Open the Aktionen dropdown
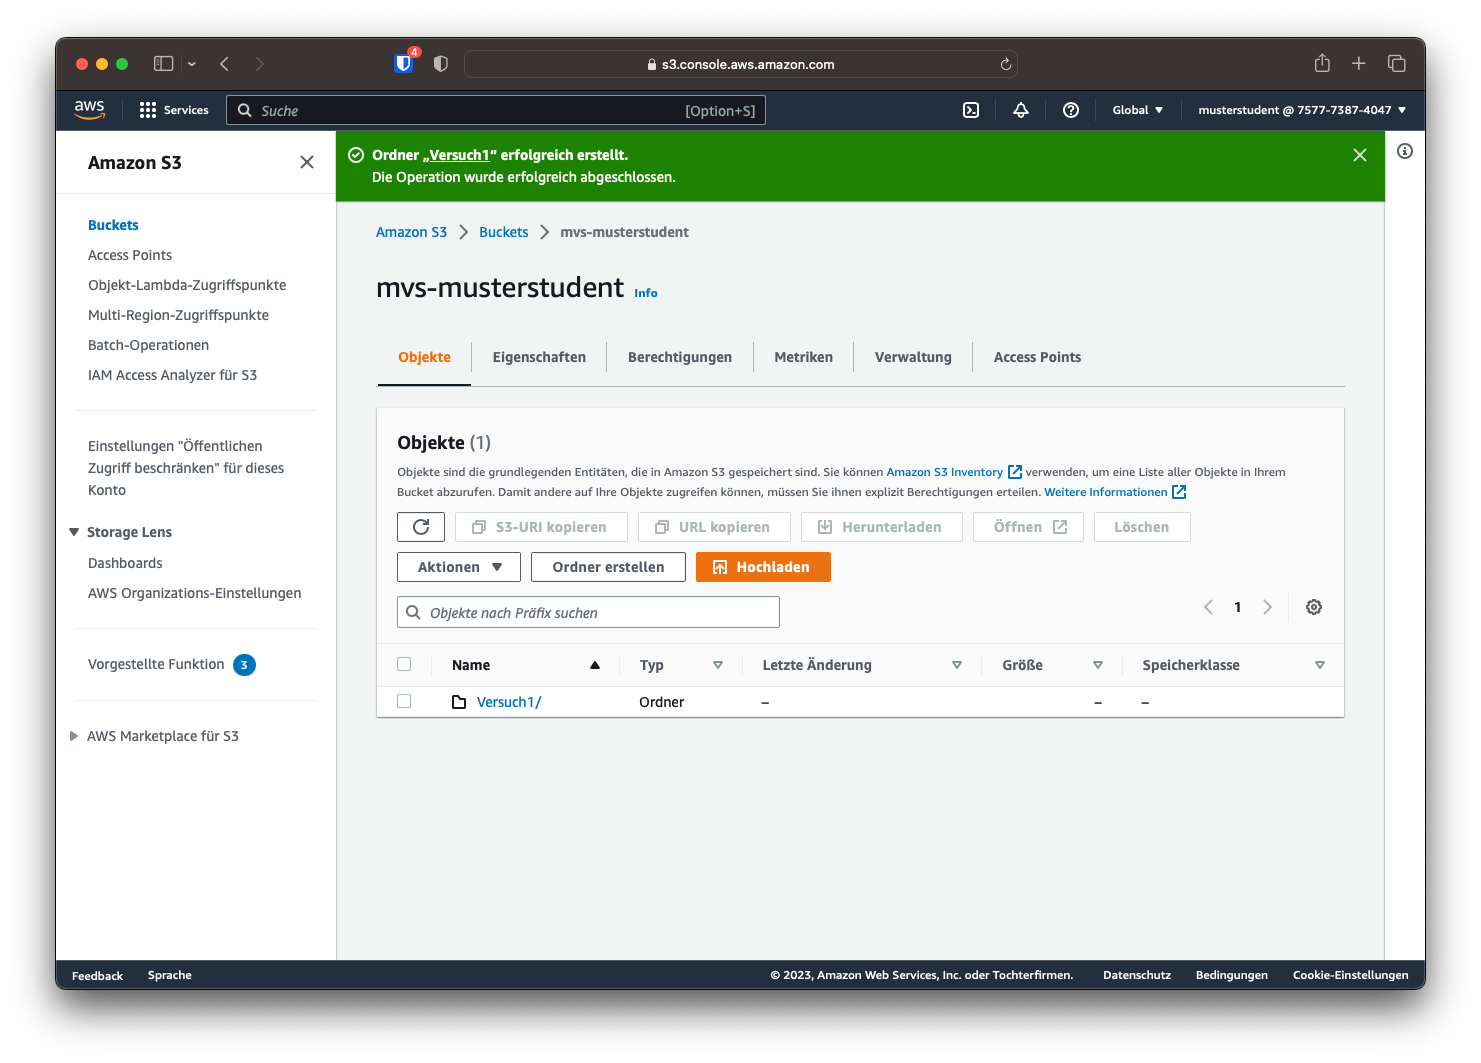 [x=459, y=567]
